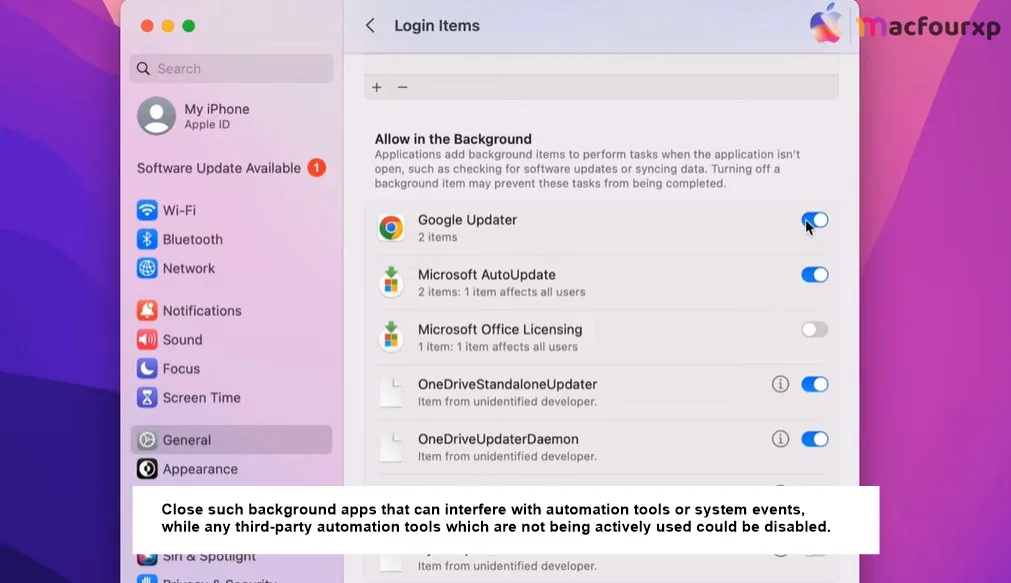The height and width of the screenshot is (583, 1011).
Task: Disable OneDriveStandaloneUpdater toggle
Action: pos(815,384)
